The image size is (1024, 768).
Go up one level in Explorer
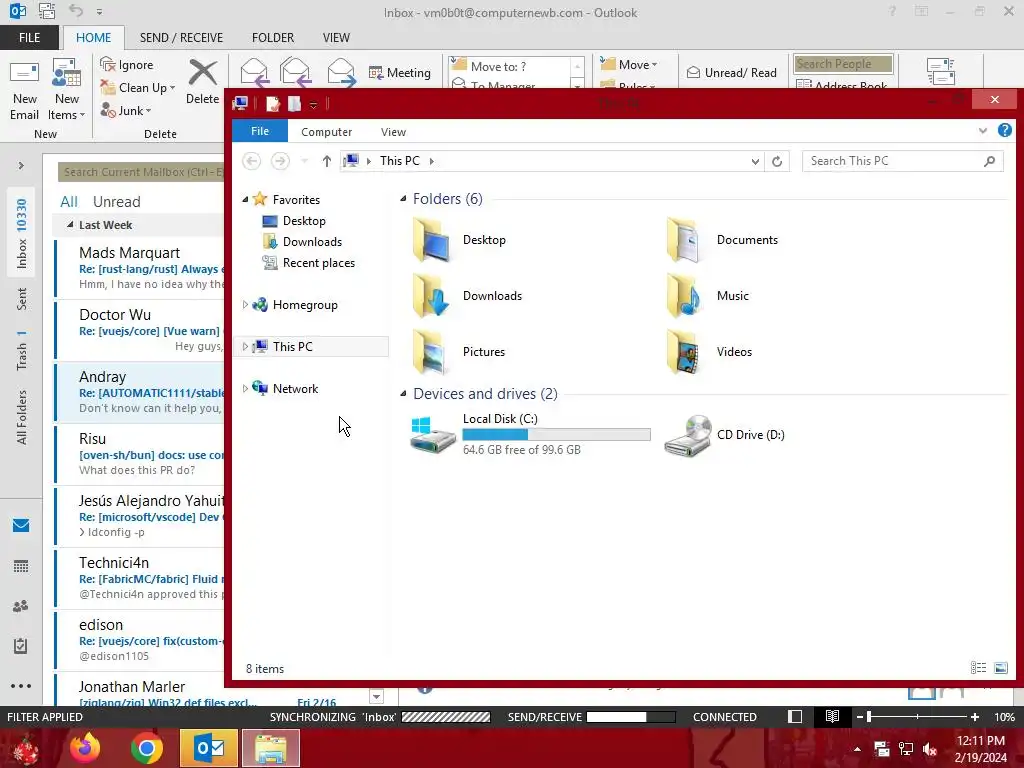(327, 161)
